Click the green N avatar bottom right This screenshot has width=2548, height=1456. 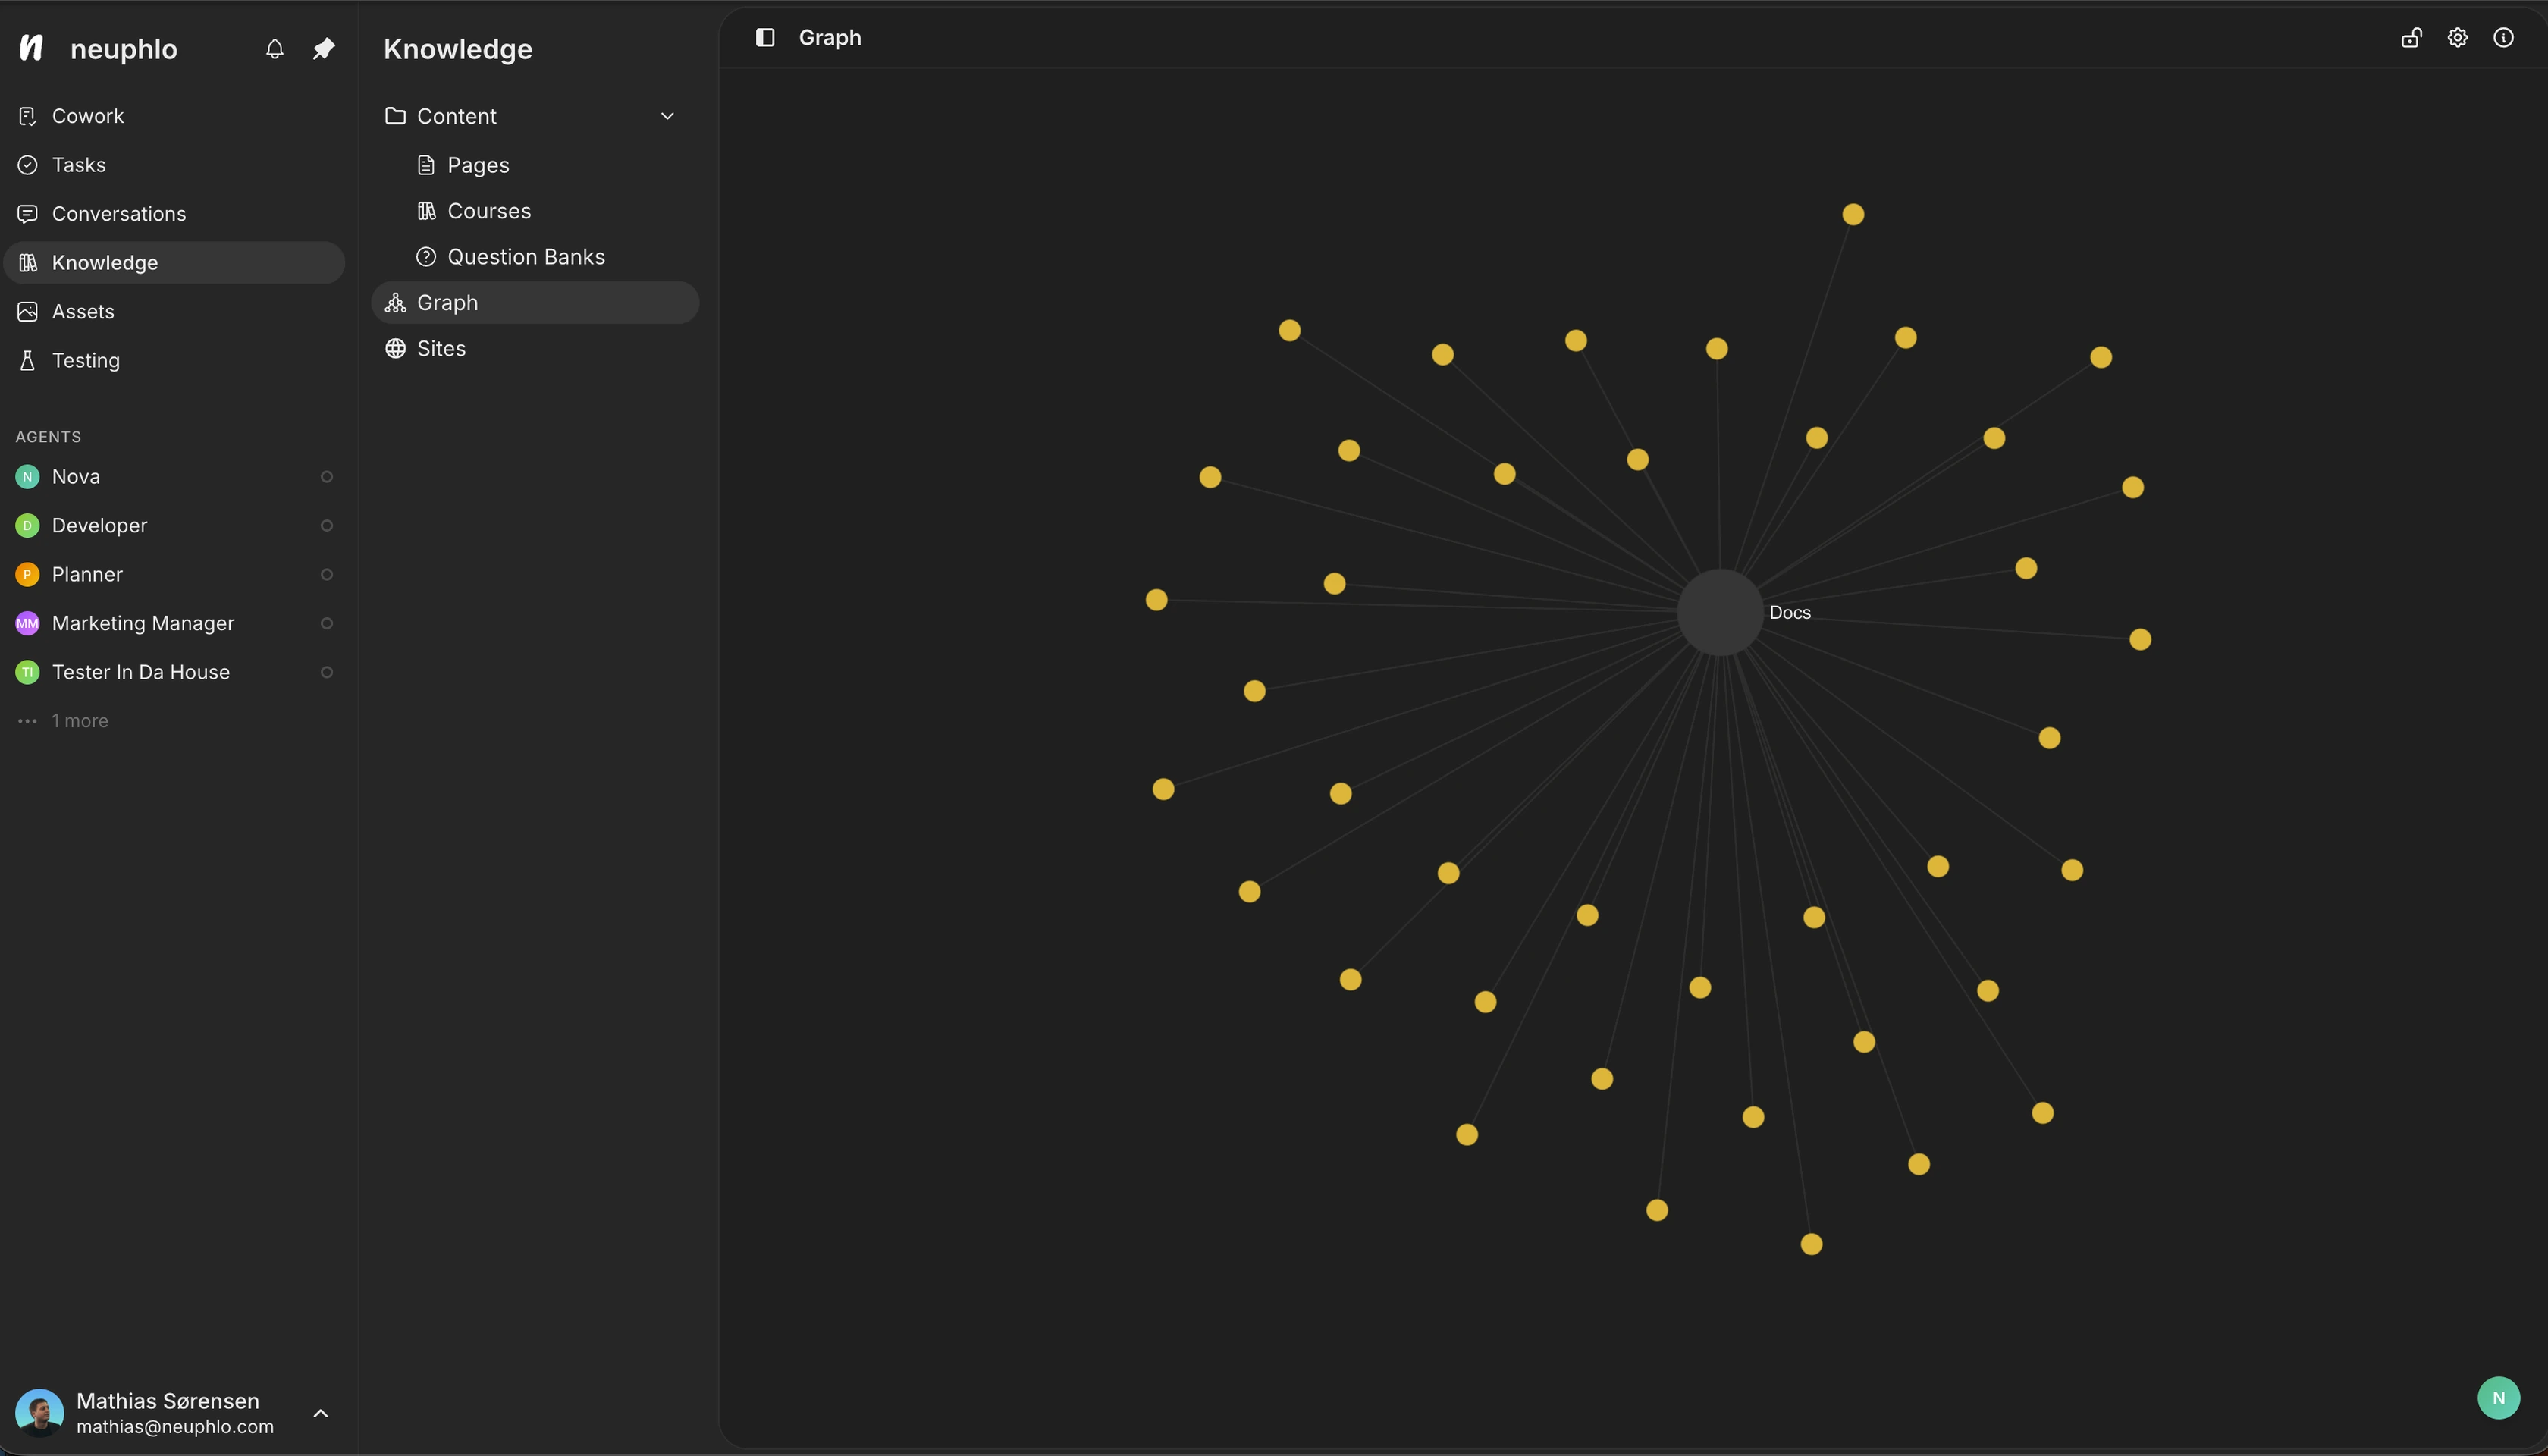(x=2498, y=1398)
